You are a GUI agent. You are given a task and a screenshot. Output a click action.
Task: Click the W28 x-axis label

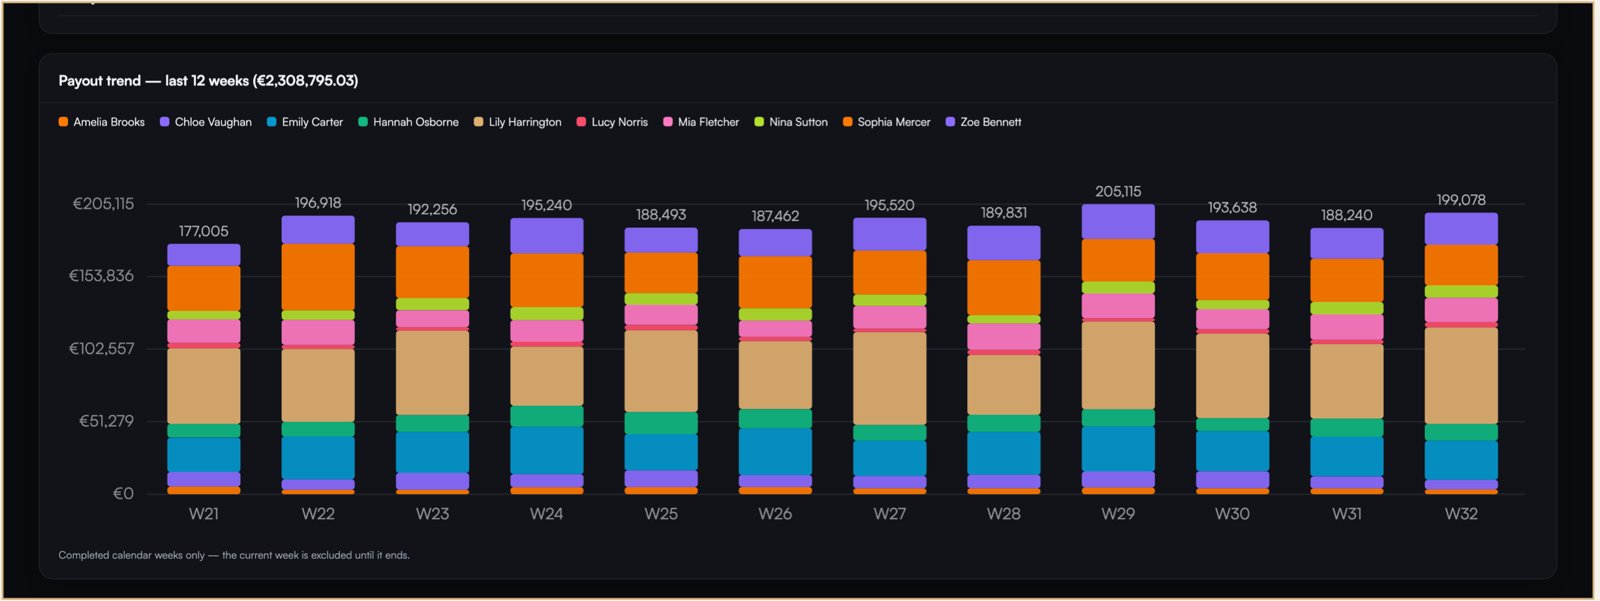pos(1004,514)
